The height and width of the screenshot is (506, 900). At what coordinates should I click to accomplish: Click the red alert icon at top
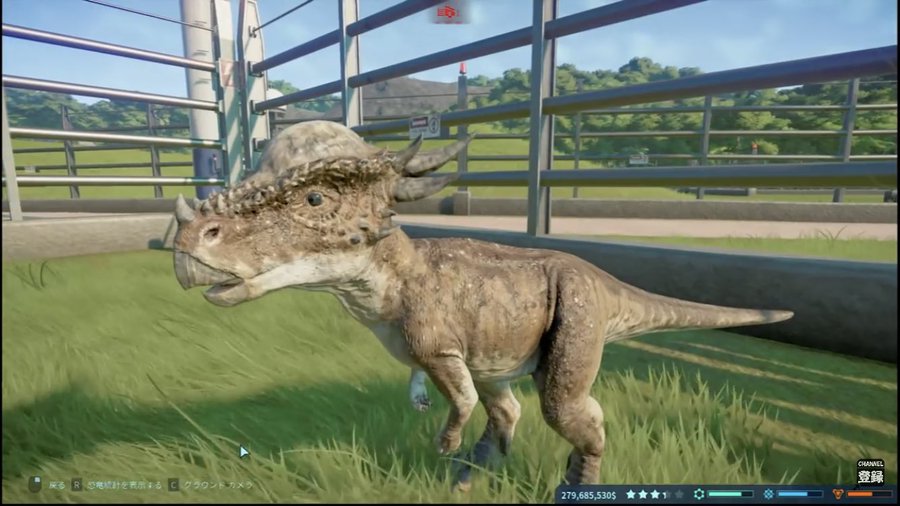(x=448, y=12)
